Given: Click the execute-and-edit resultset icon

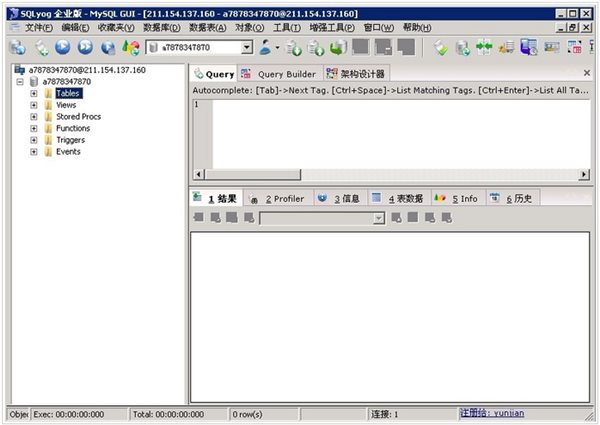Looking at the screenshot, I should [108, 47].
